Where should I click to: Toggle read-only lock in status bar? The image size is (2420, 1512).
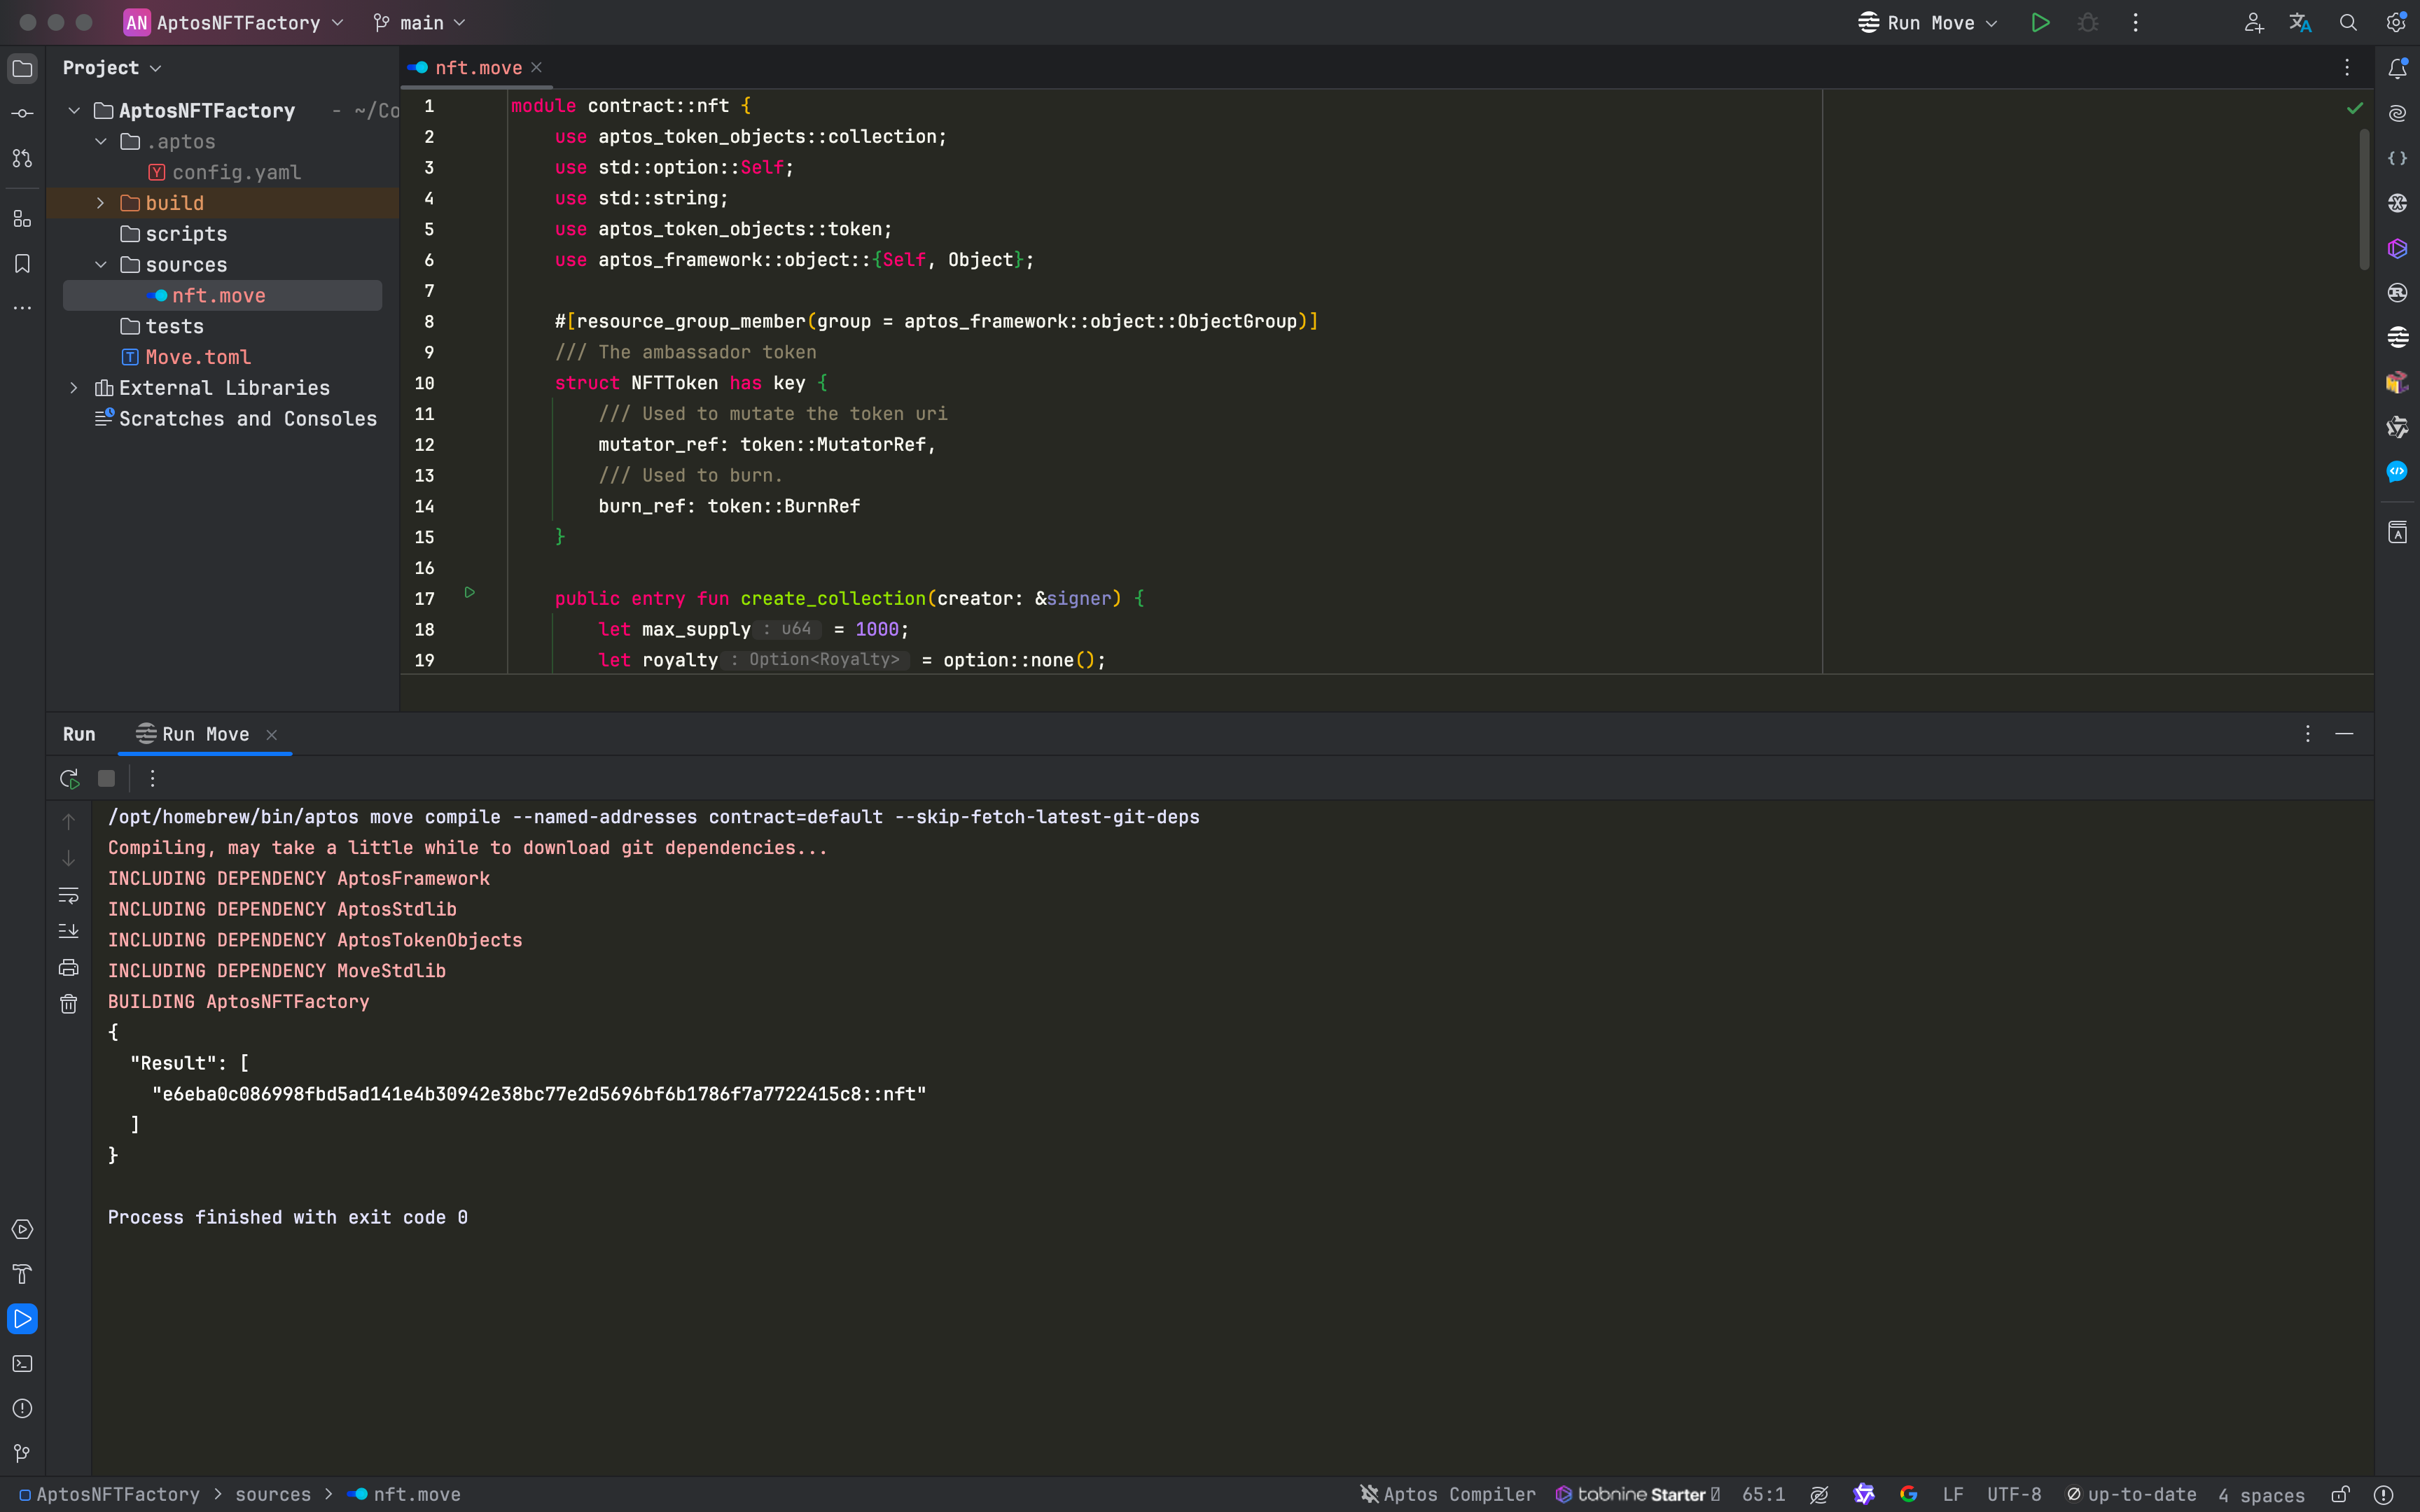tap(2340, 1494)
